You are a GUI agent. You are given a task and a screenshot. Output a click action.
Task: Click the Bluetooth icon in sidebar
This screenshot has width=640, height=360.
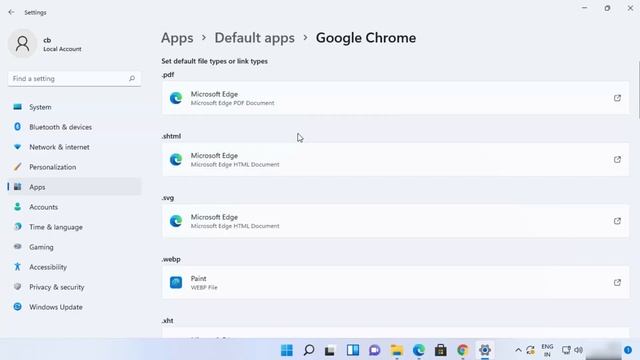tap(17, 127)
